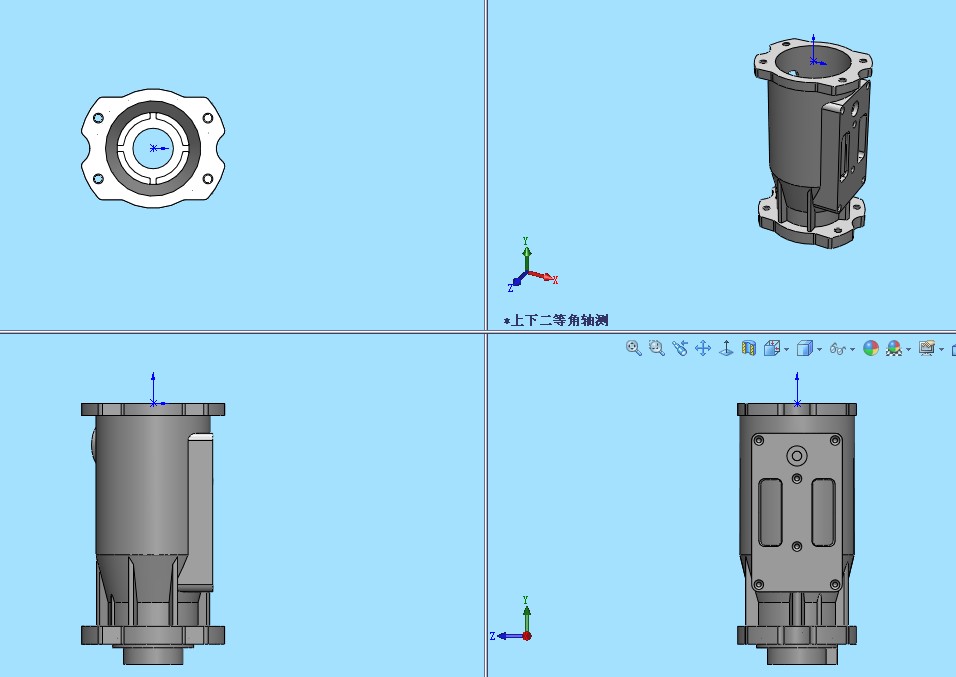The image size is (956, 677).
Task: Open Edit Appearance color ball
Action: [871, 348]
